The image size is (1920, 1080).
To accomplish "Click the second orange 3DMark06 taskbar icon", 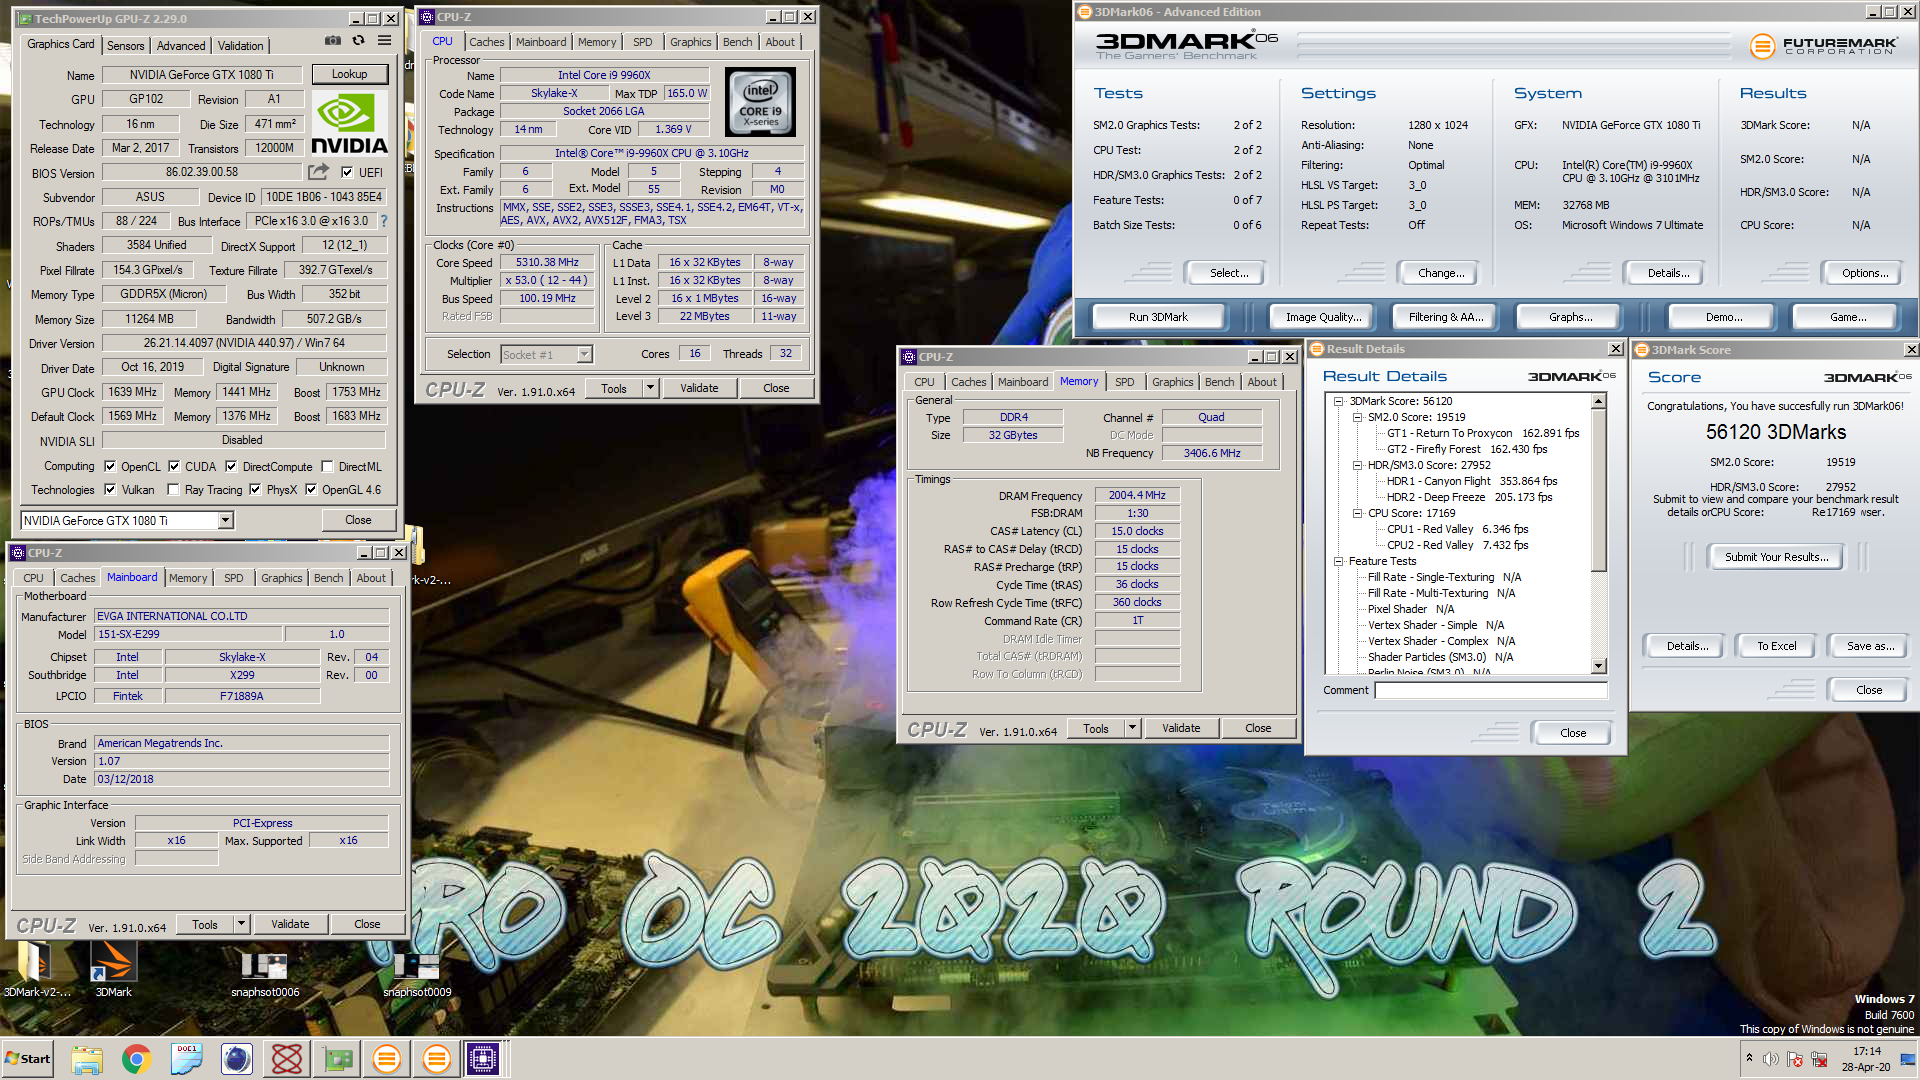I will point(437,1059).
